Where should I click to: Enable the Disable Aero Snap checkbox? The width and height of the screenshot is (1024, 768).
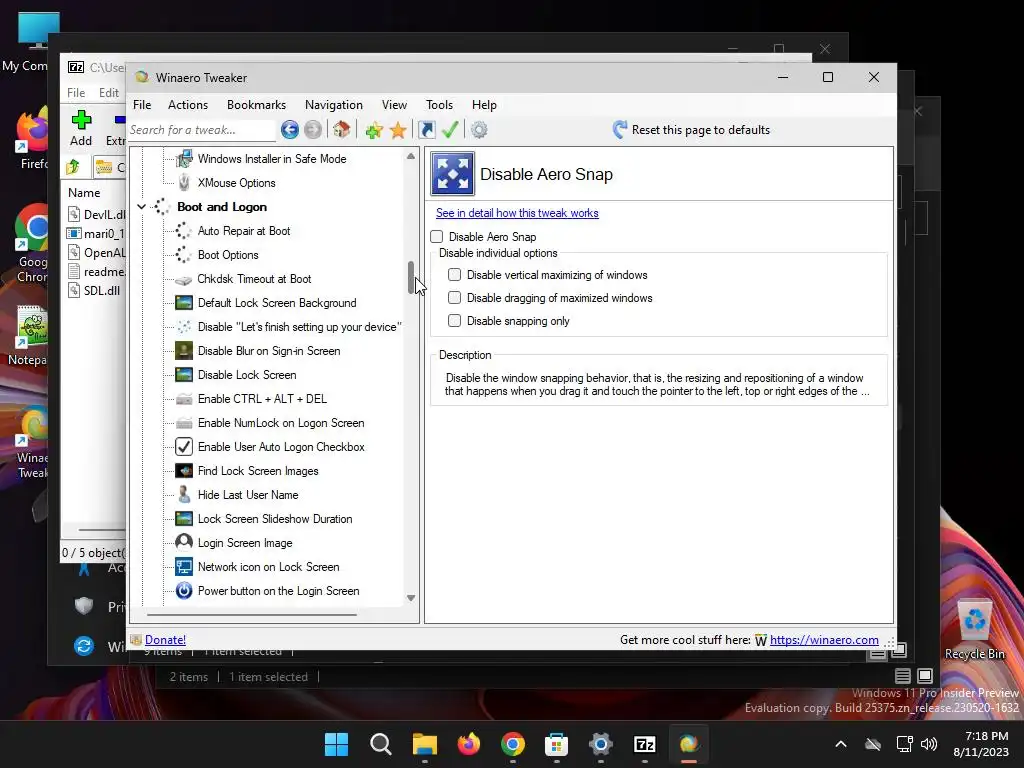point(437,236)
